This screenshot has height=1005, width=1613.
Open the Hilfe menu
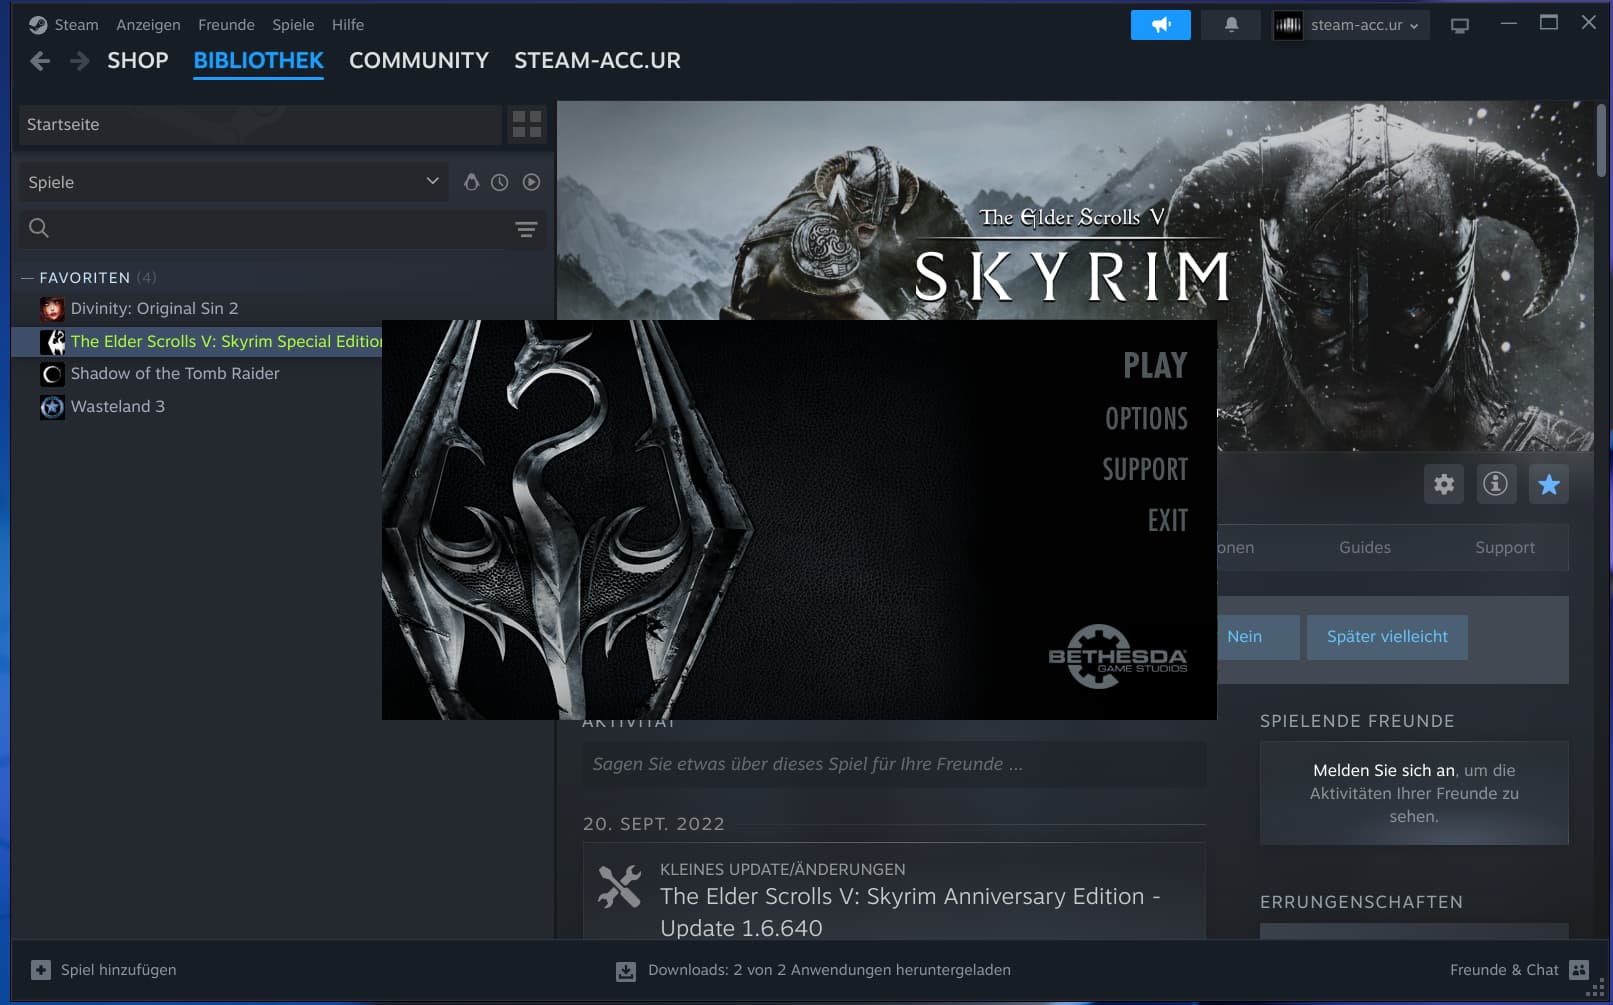point(348,25)
